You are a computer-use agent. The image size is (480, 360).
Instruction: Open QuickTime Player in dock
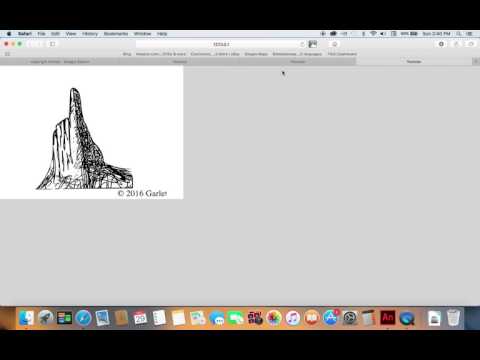(x=407, y=318)
